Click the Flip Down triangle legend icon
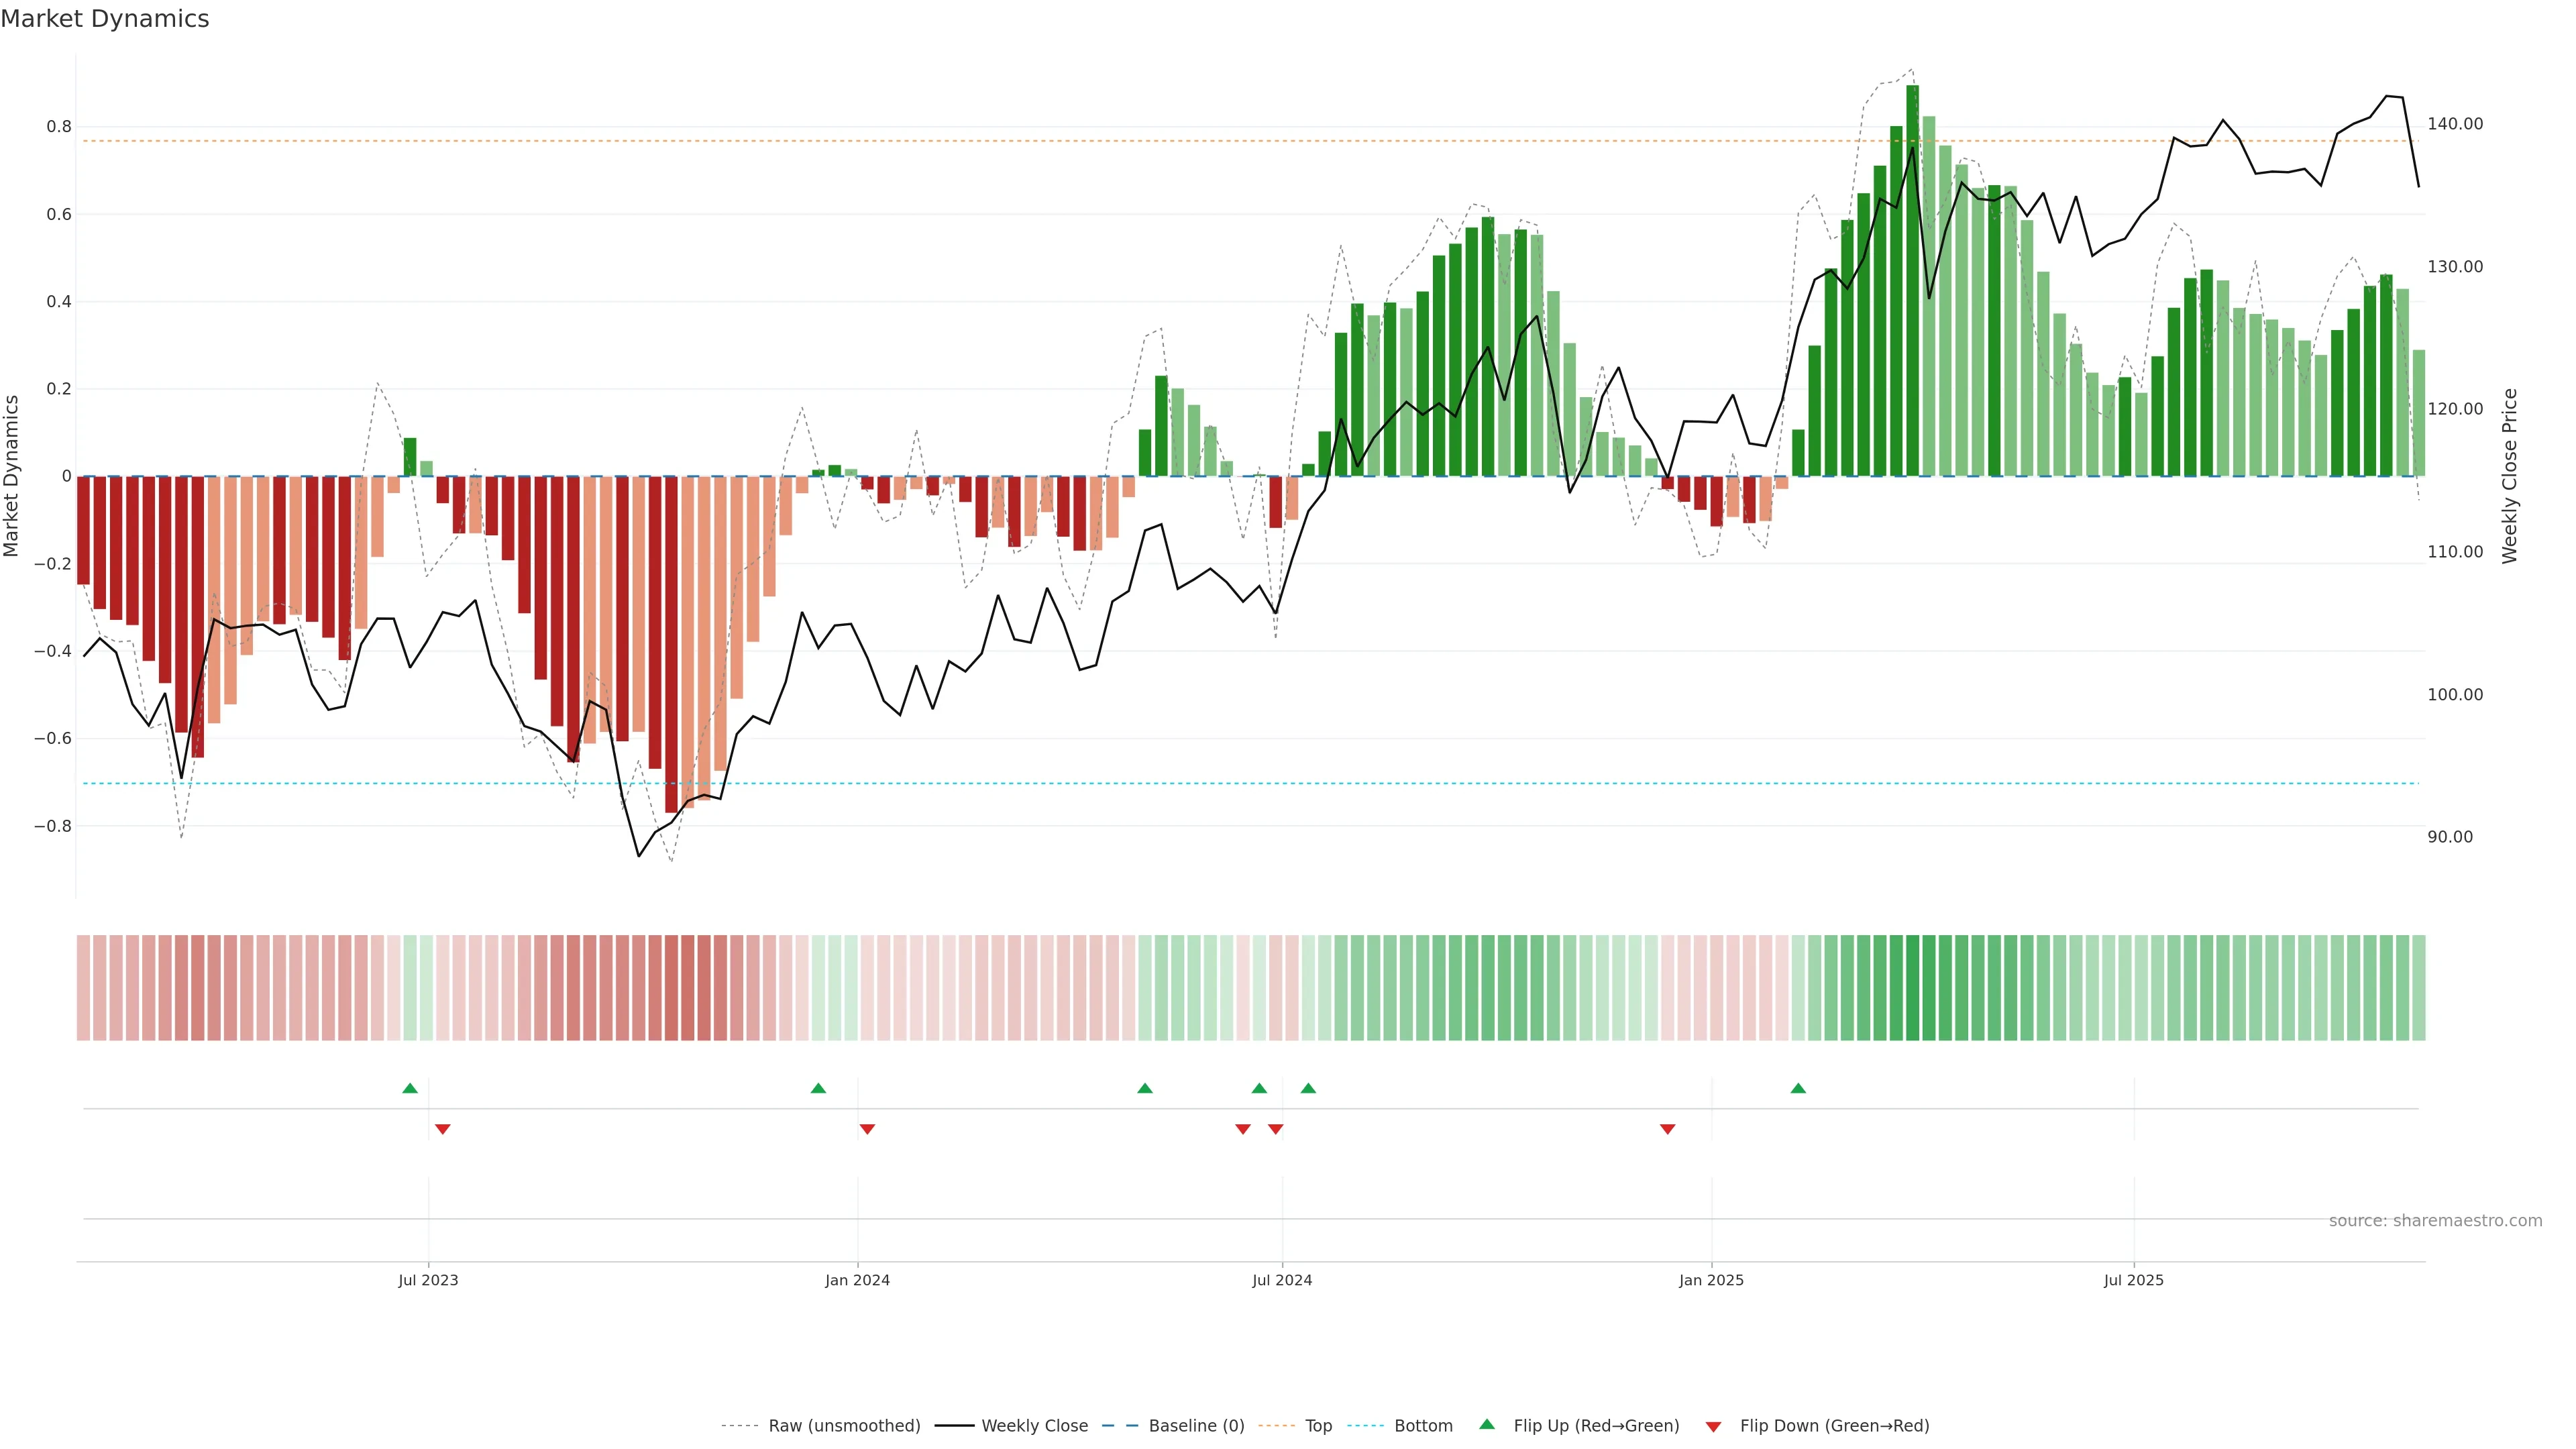This screenshot has height=1449, width=2576. [x=1713, y=1426]
